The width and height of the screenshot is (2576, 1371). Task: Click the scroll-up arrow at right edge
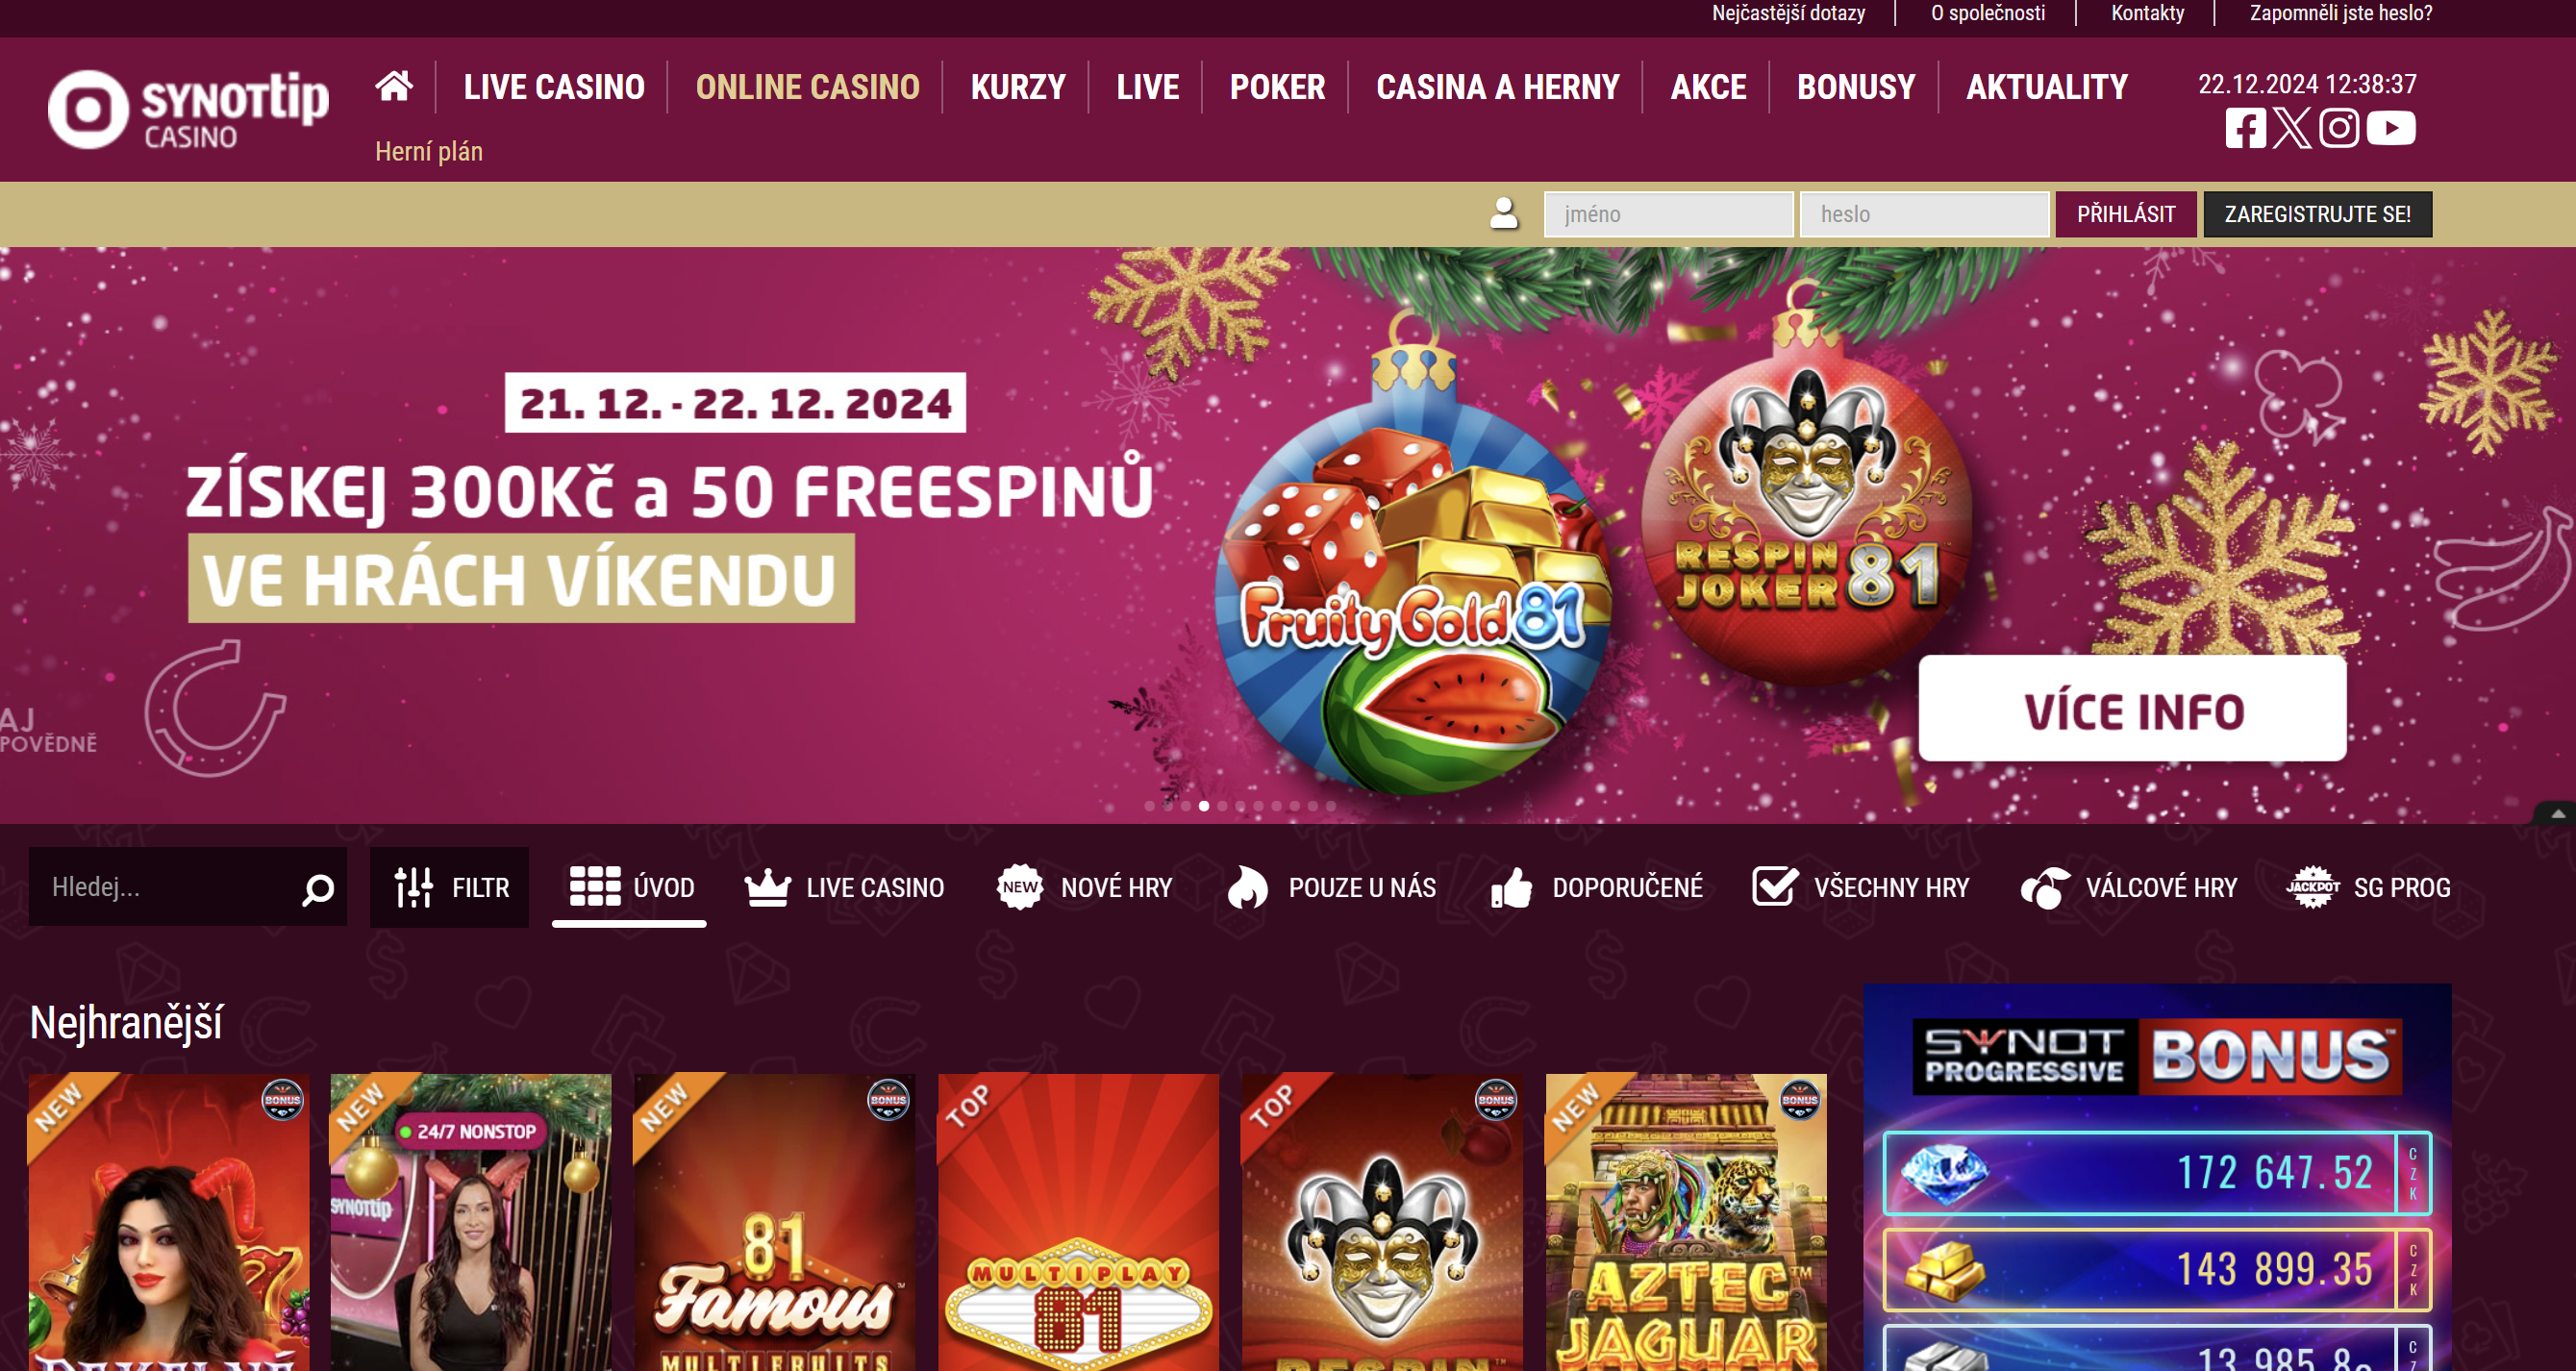point(2556,813)
